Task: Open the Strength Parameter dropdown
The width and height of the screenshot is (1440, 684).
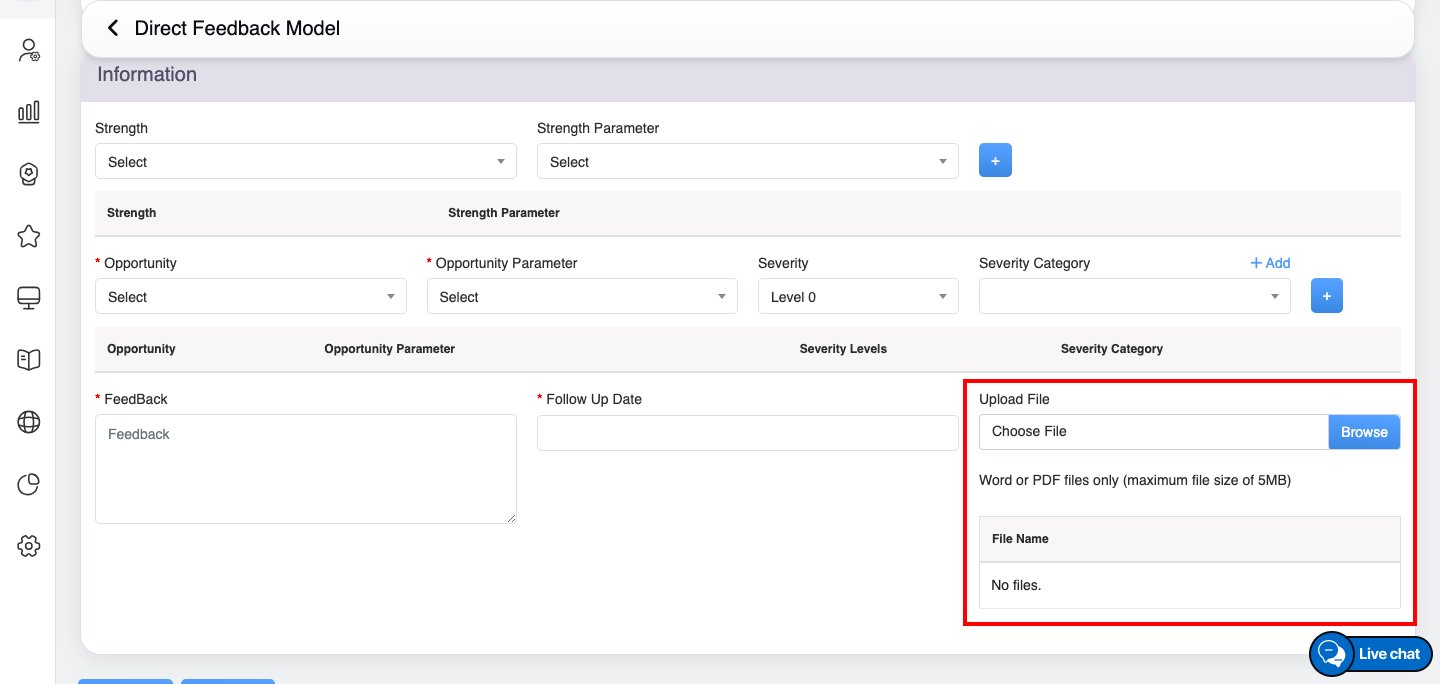Action: pyautogui.click(x=747, y=162)
